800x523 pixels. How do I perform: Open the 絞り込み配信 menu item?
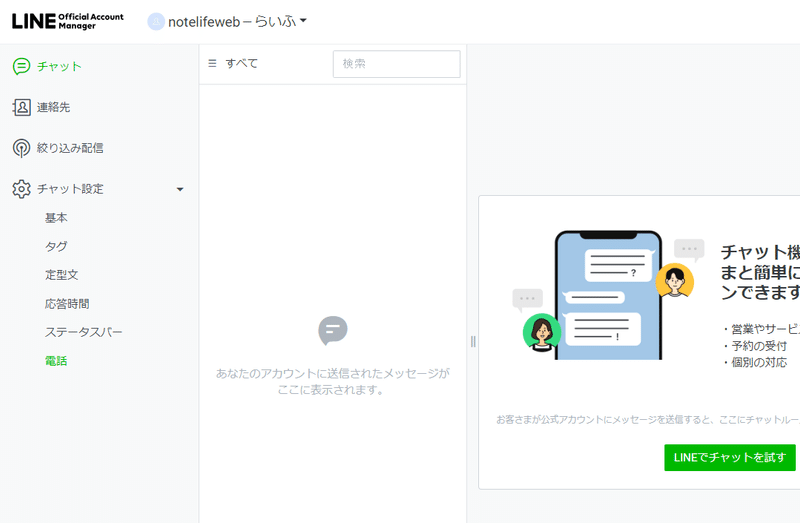click(70, 148)
